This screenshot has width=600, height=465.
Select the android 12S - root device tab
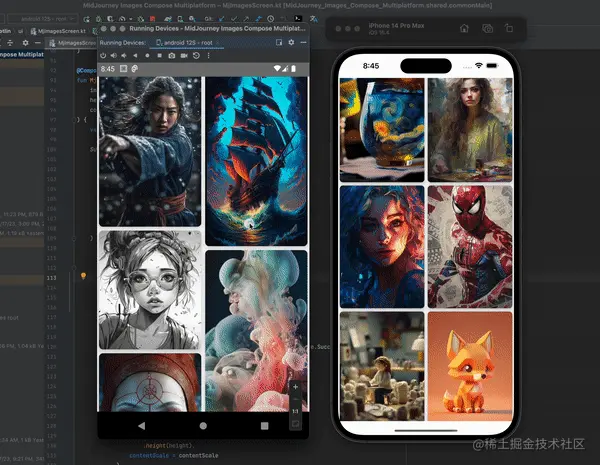pyautogui.click(x=184, y=43)
